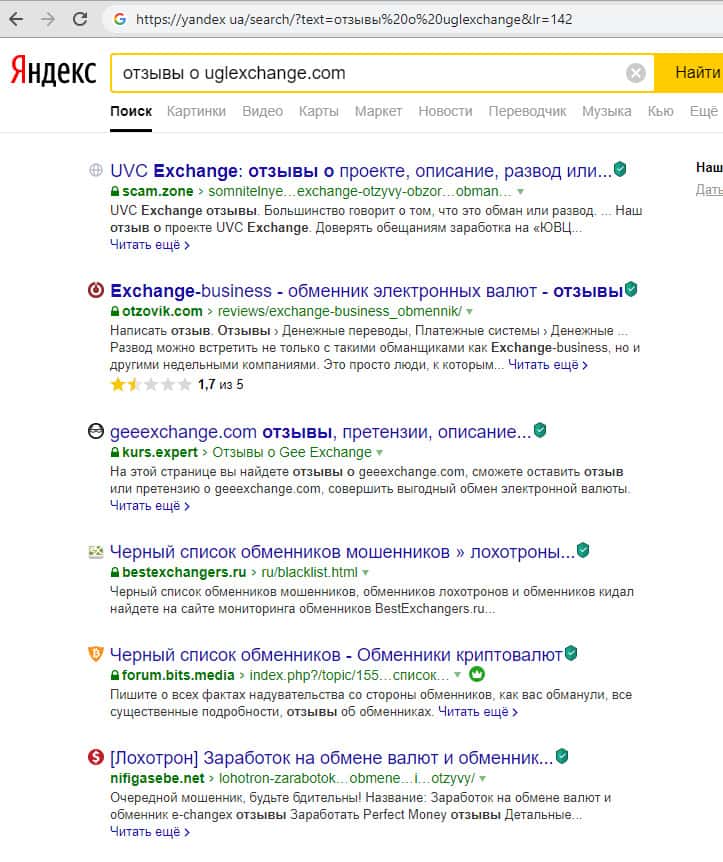Viewport: 723px width, 862px height.
Task: Click the orange bits.media shield favicon
Action: click(x=96, y=654)
